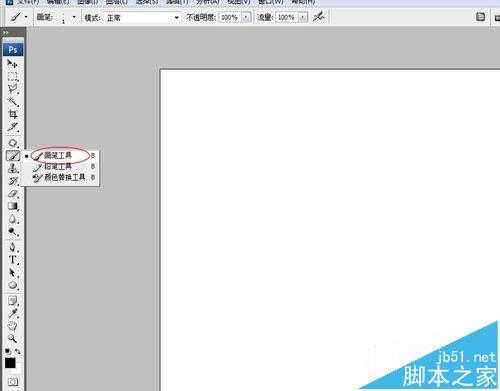The image size is (500, 391).
Task: Expand toolbox with double-arrow at top
Action: 5,33
